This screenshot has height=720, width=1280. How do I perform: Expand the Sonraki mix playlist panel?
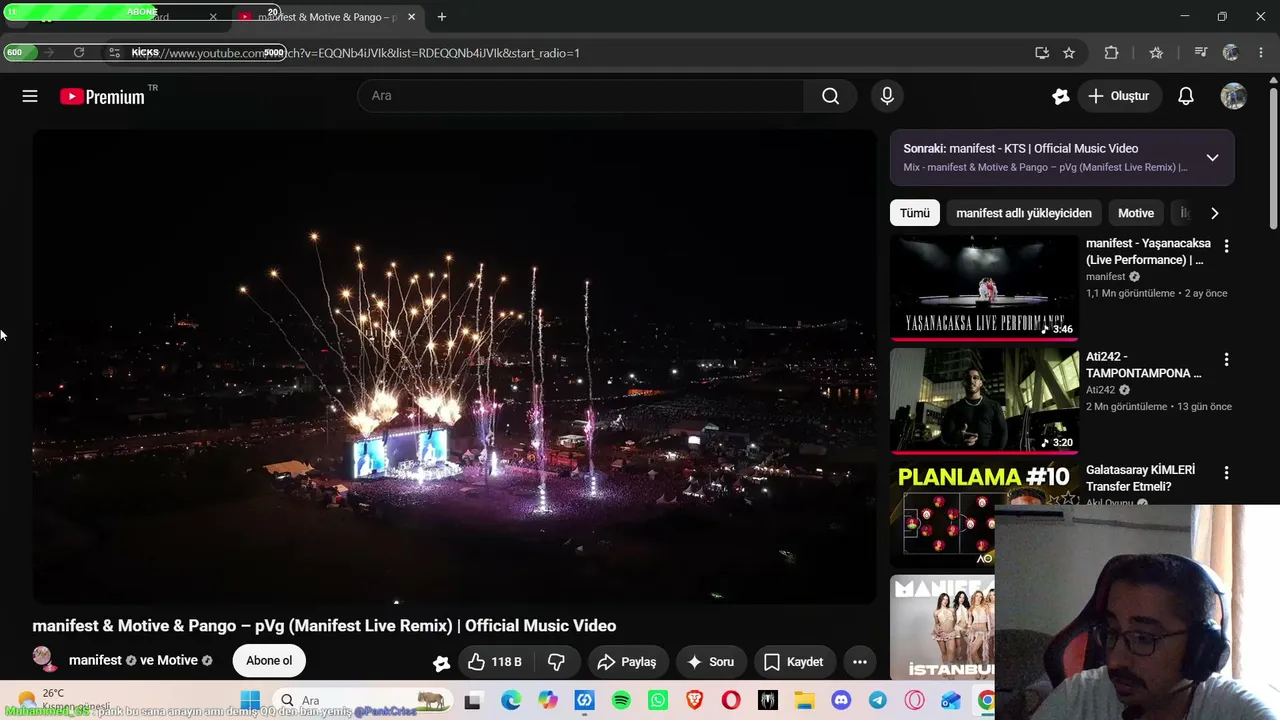pos(1212,158)
